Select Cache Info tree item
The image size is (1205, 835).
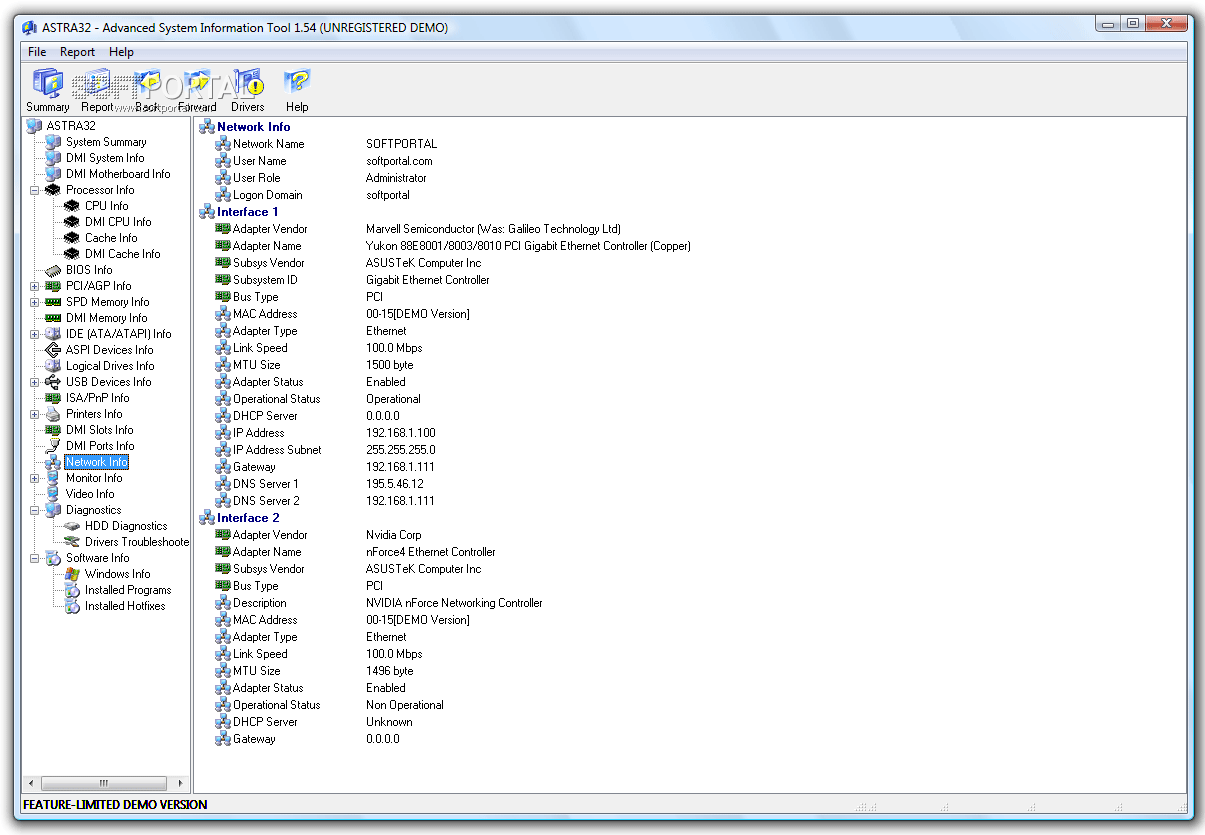[111, 238]
